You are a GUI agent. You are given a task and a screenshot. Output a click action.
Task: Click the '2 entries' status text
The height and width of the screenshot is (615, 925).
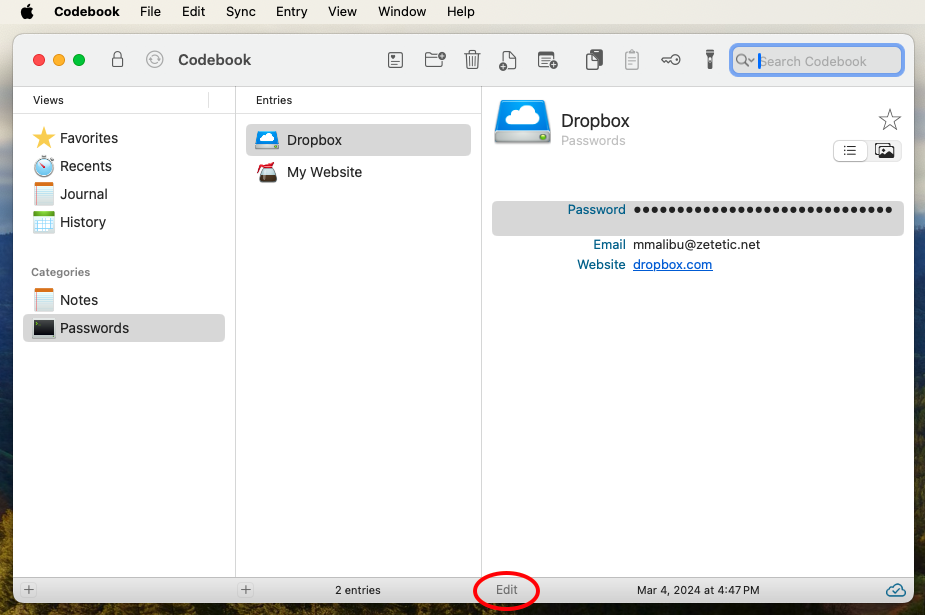point(358,590)
